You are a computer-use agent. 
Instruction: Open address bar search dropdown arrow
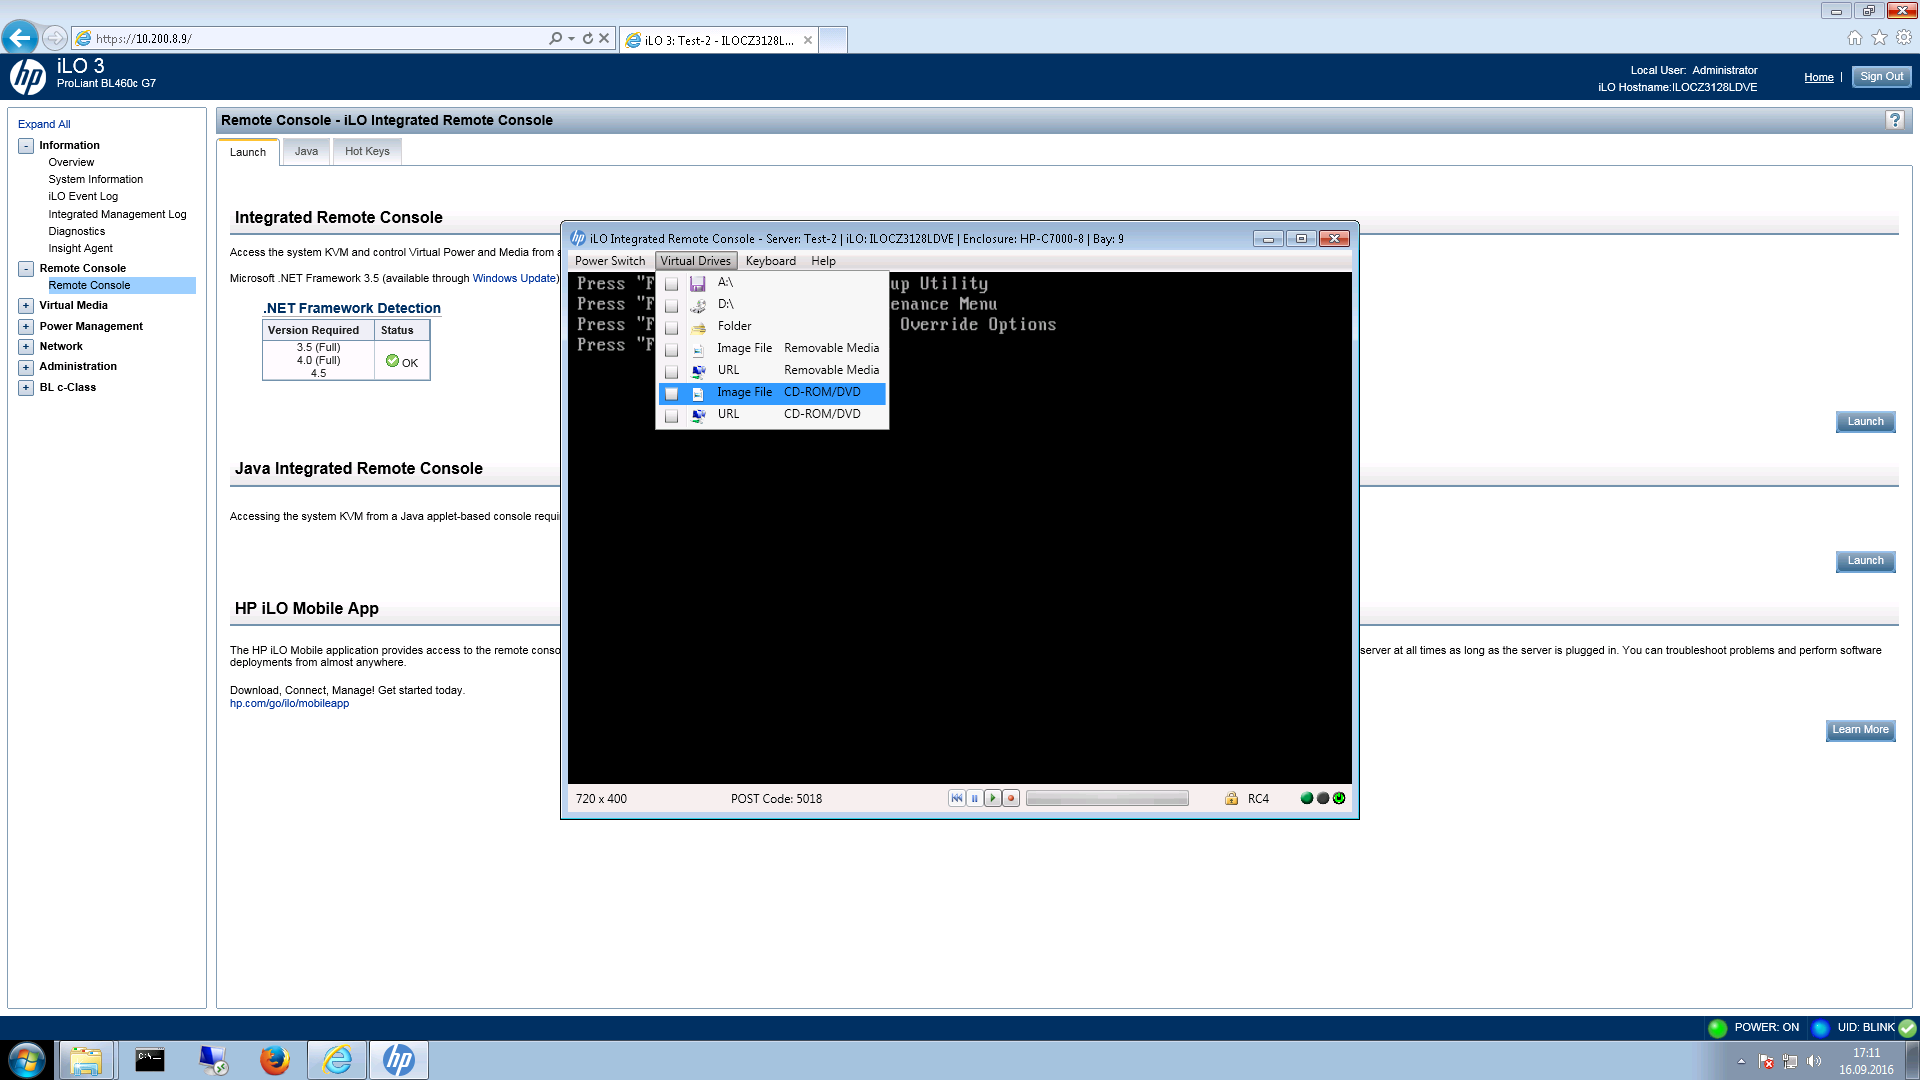pos(571,39)
